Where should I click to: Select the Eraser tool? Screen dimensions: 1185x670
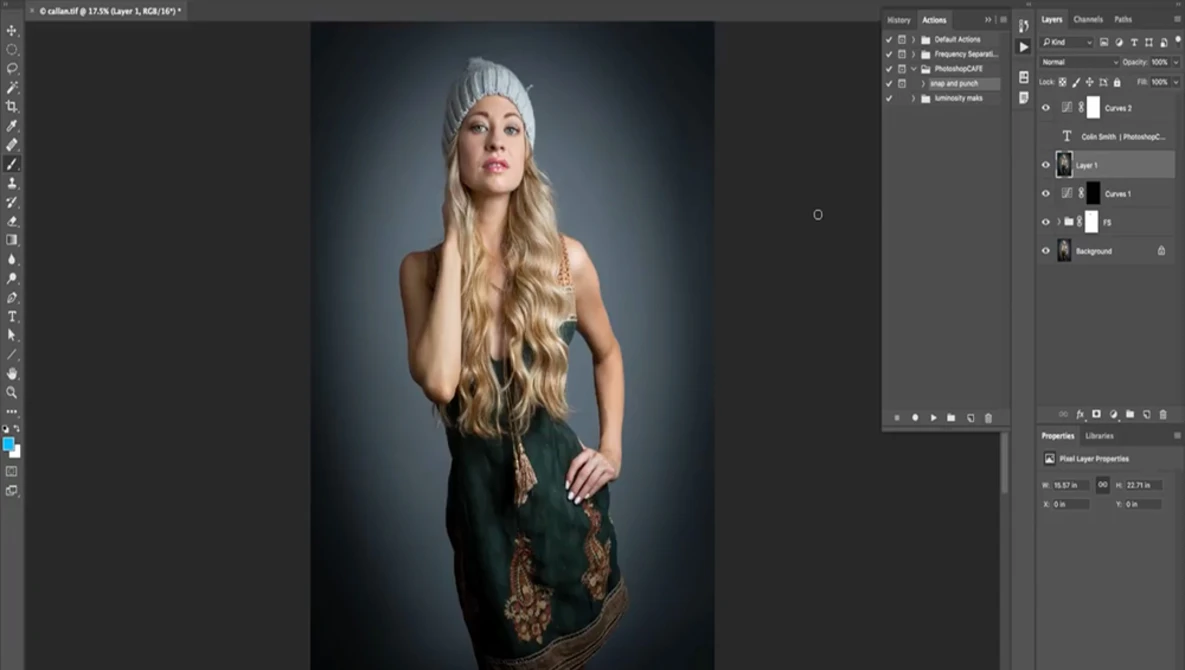tap(12, 221)
